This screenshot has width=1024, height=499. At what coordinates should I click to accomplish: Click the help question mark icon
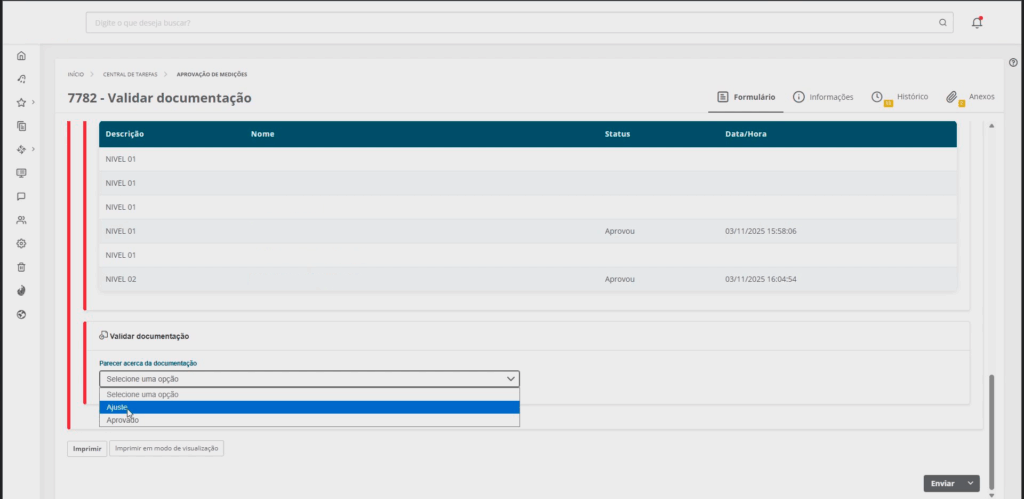[x=1013, y=63]
